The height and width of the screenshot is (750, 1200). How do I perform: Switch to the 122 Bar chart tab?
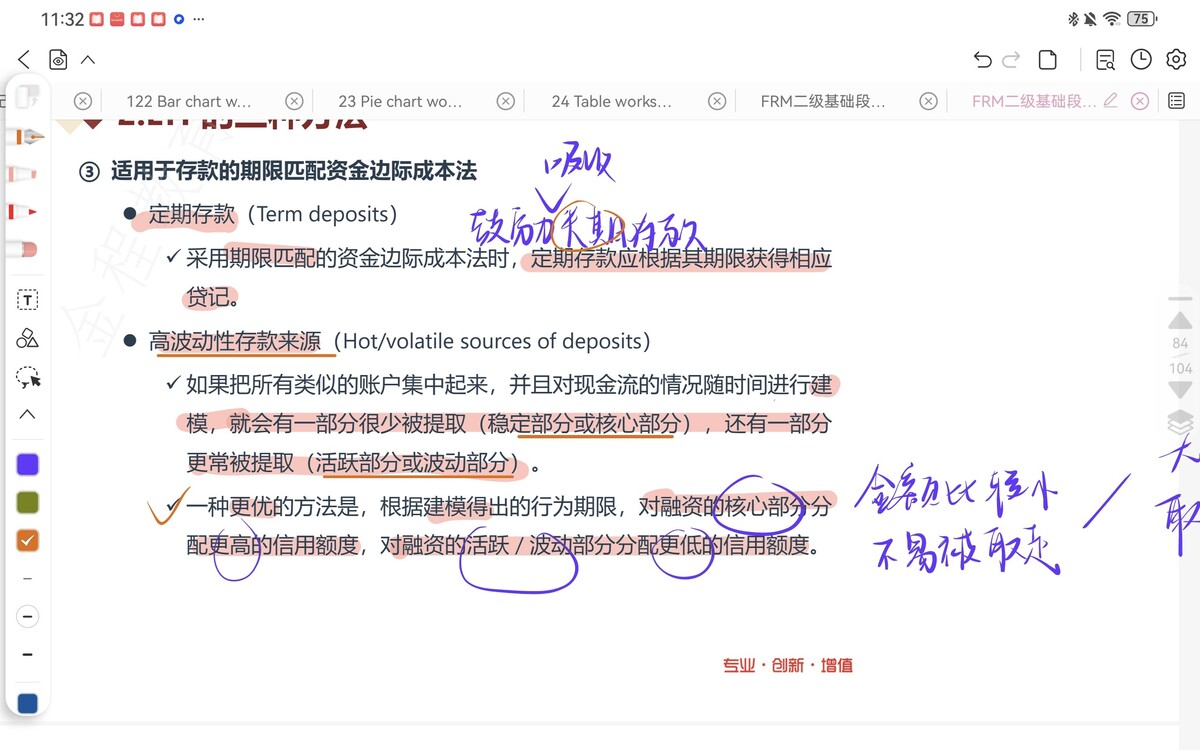(188, 101)
